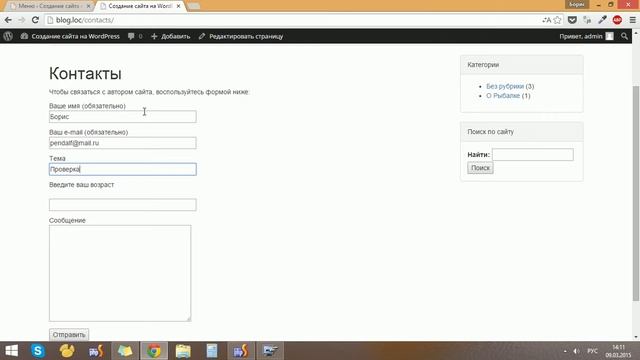
Task: Click the volume speaker in system tray
Action: click(576, 351)
